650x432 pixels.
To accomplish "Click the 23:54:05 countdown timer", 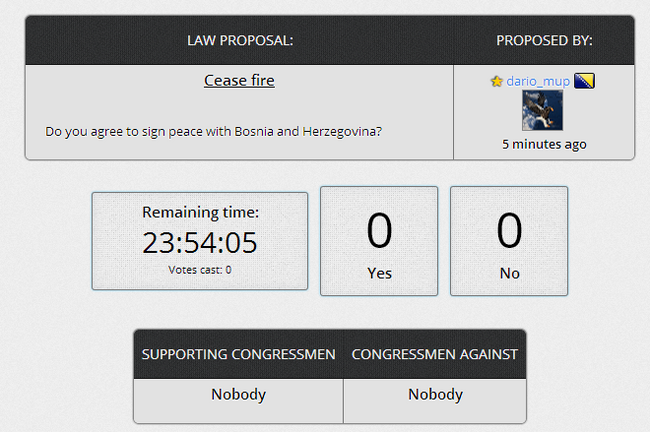I will (x=200, y=242).
